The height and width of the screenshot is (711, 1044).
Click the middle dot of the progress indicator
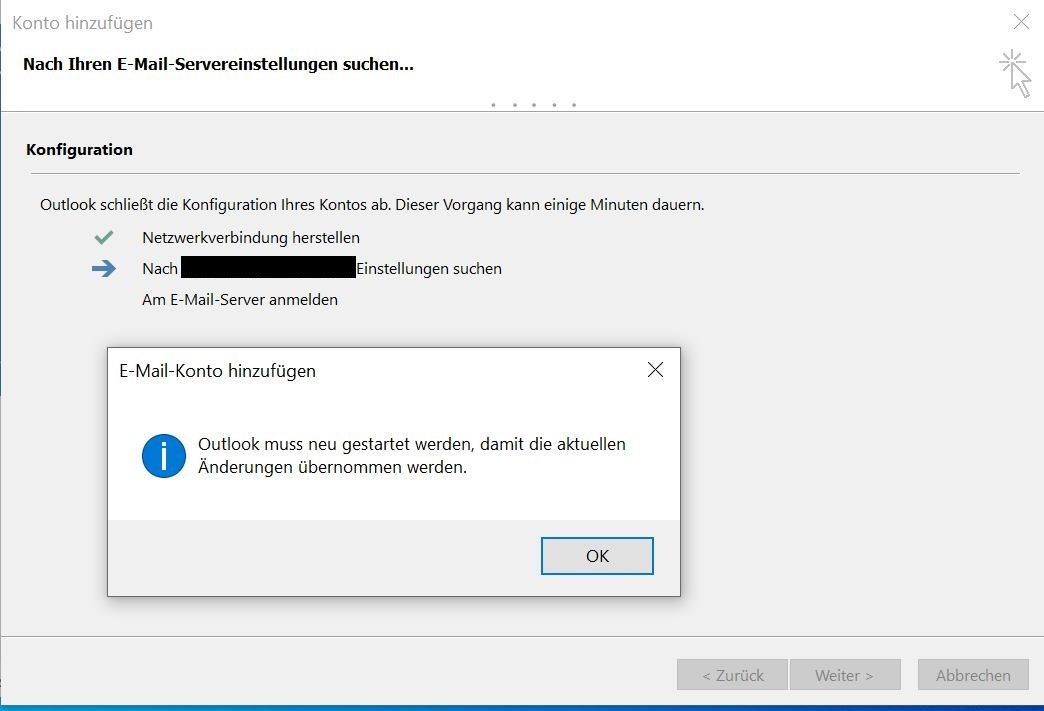[x=533, y=104]
